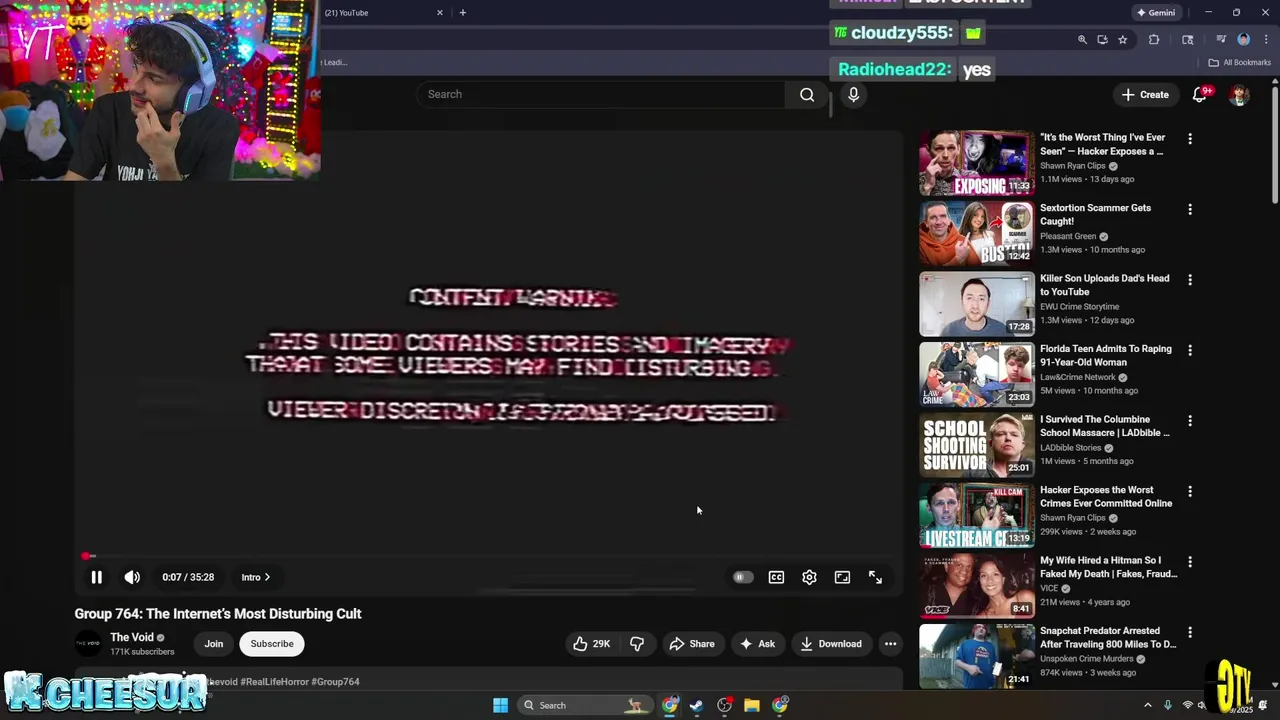Open "Hacker Exposes the Worst Crimes" title
1280x720 pixels.
click(x=1106, y=497)
